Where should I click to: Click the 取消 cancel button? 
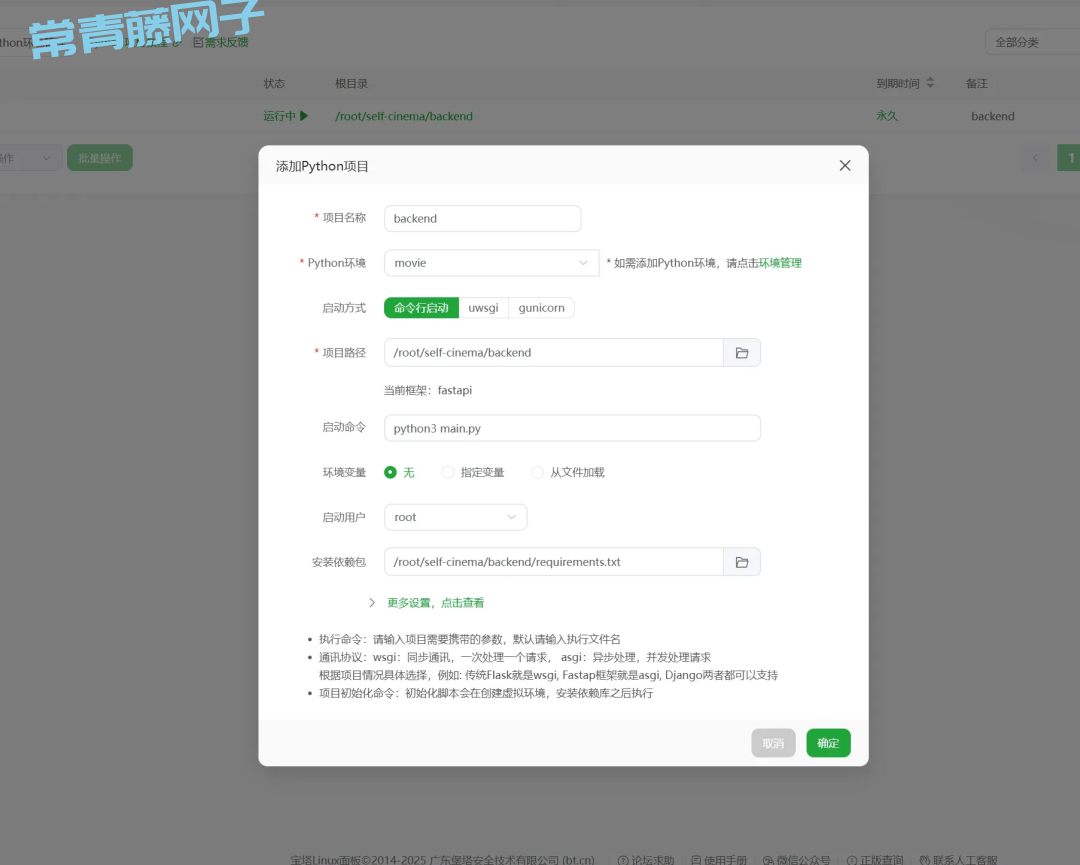tap(773, 743)
